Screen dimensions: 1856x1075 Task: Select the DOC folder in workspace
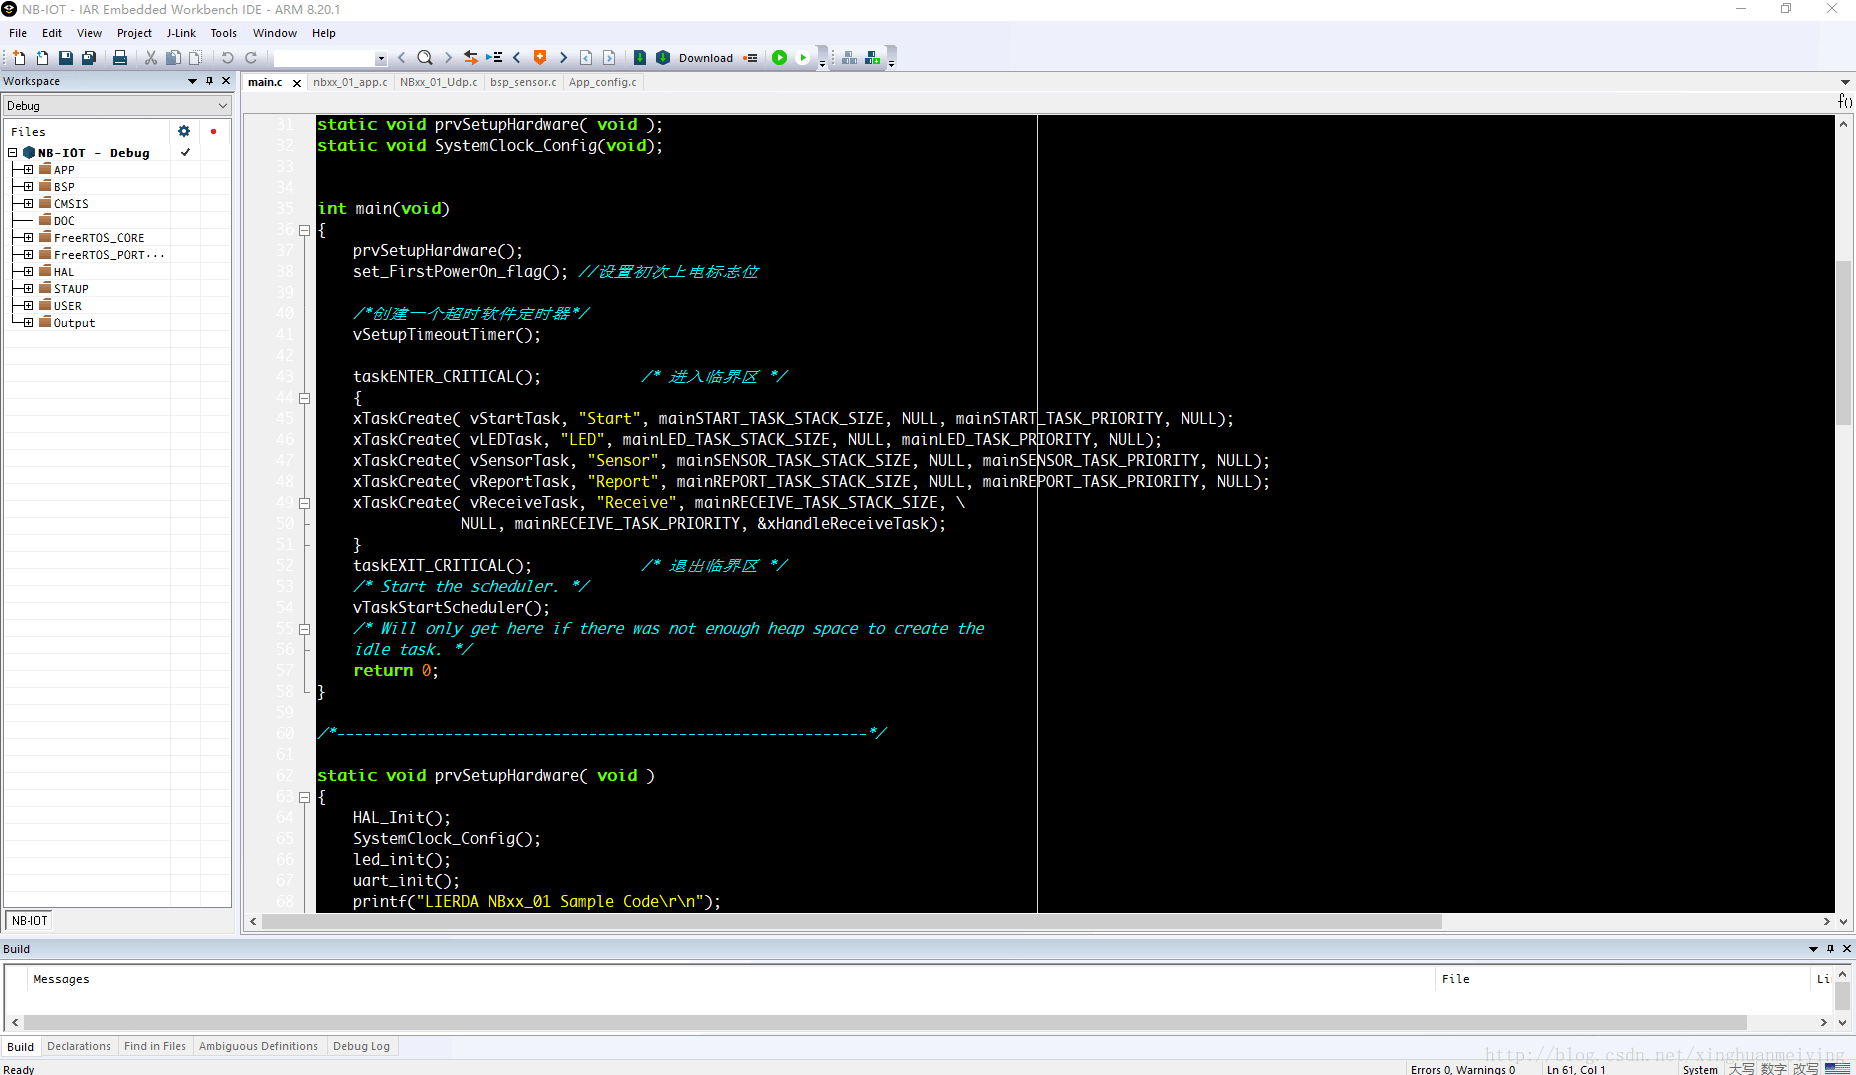click(x=64, y=221)
